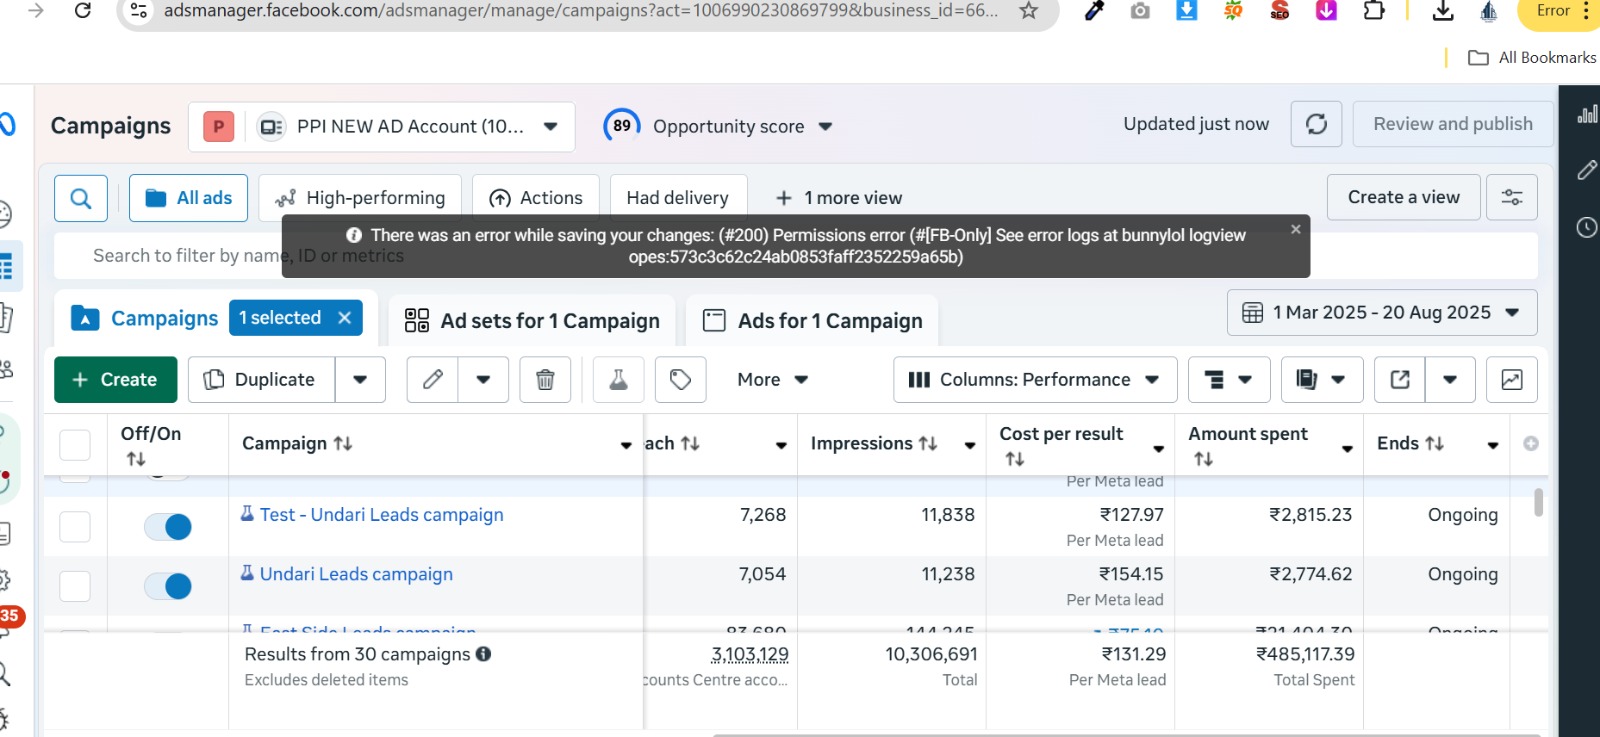1600x737 pixels.
Task: Open the search magnifier button
Action: 81,198
